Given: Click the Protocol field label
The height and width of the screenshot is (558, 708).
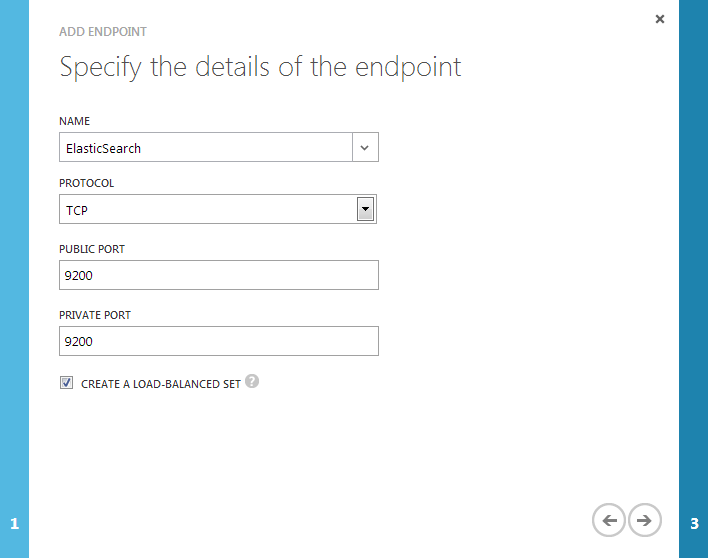Looking at the screenshot, I should (87, 183).
